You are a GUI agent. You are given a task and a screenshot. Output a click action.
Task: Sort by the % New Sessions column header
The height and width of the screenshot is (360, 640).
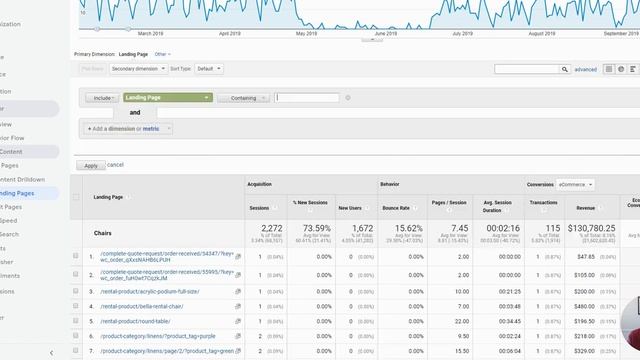310,203
